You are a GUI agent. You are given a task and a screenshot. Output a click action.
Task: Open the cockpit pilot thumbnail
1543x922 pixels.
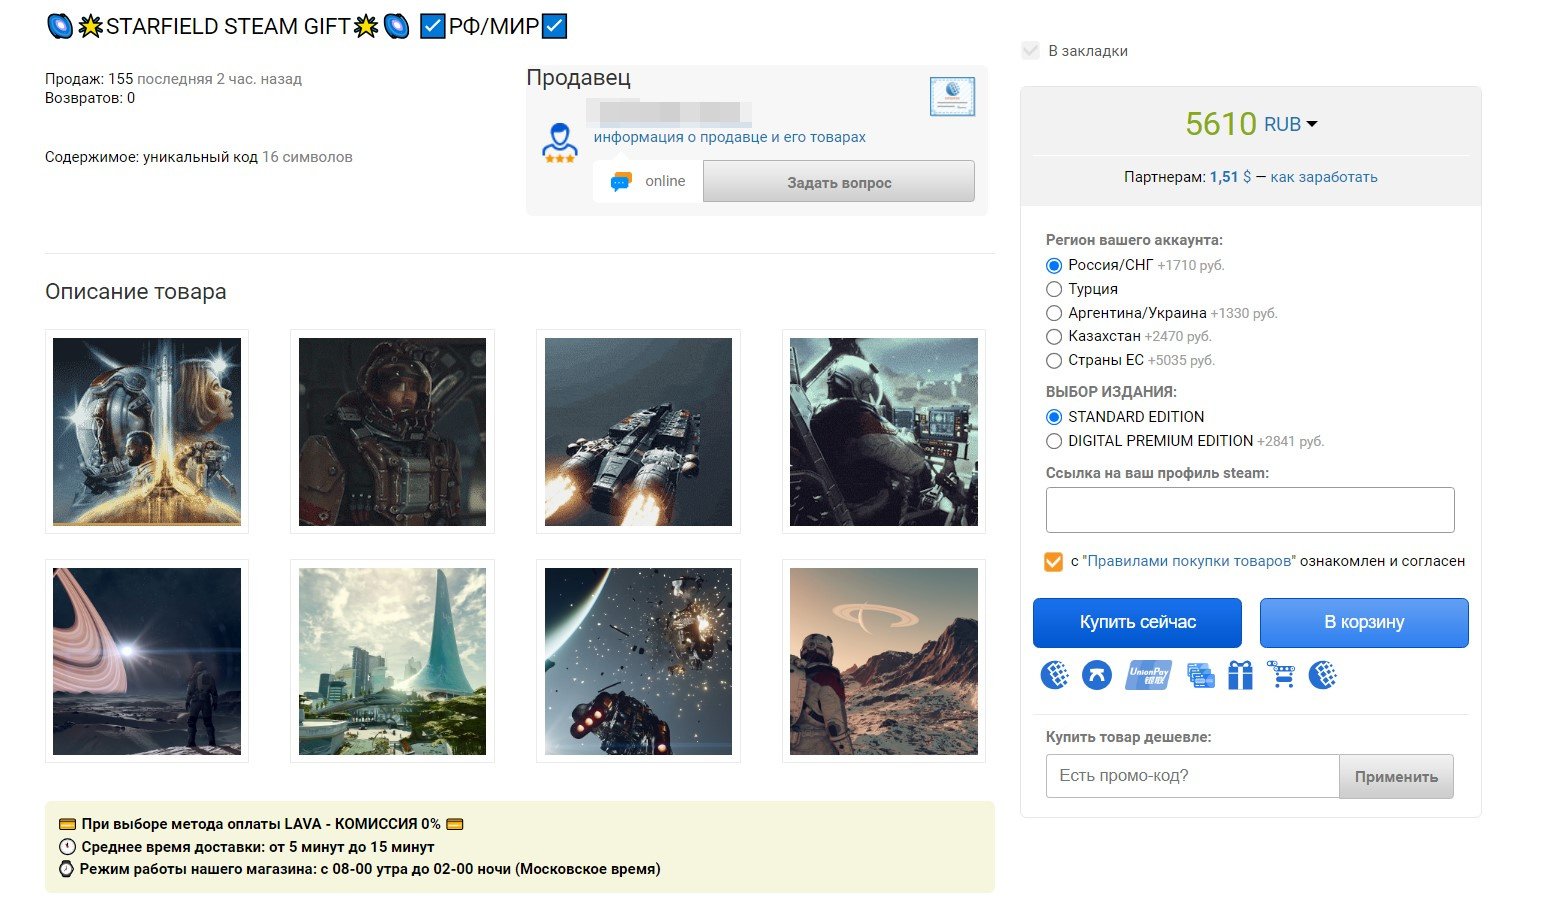point(884,432)
